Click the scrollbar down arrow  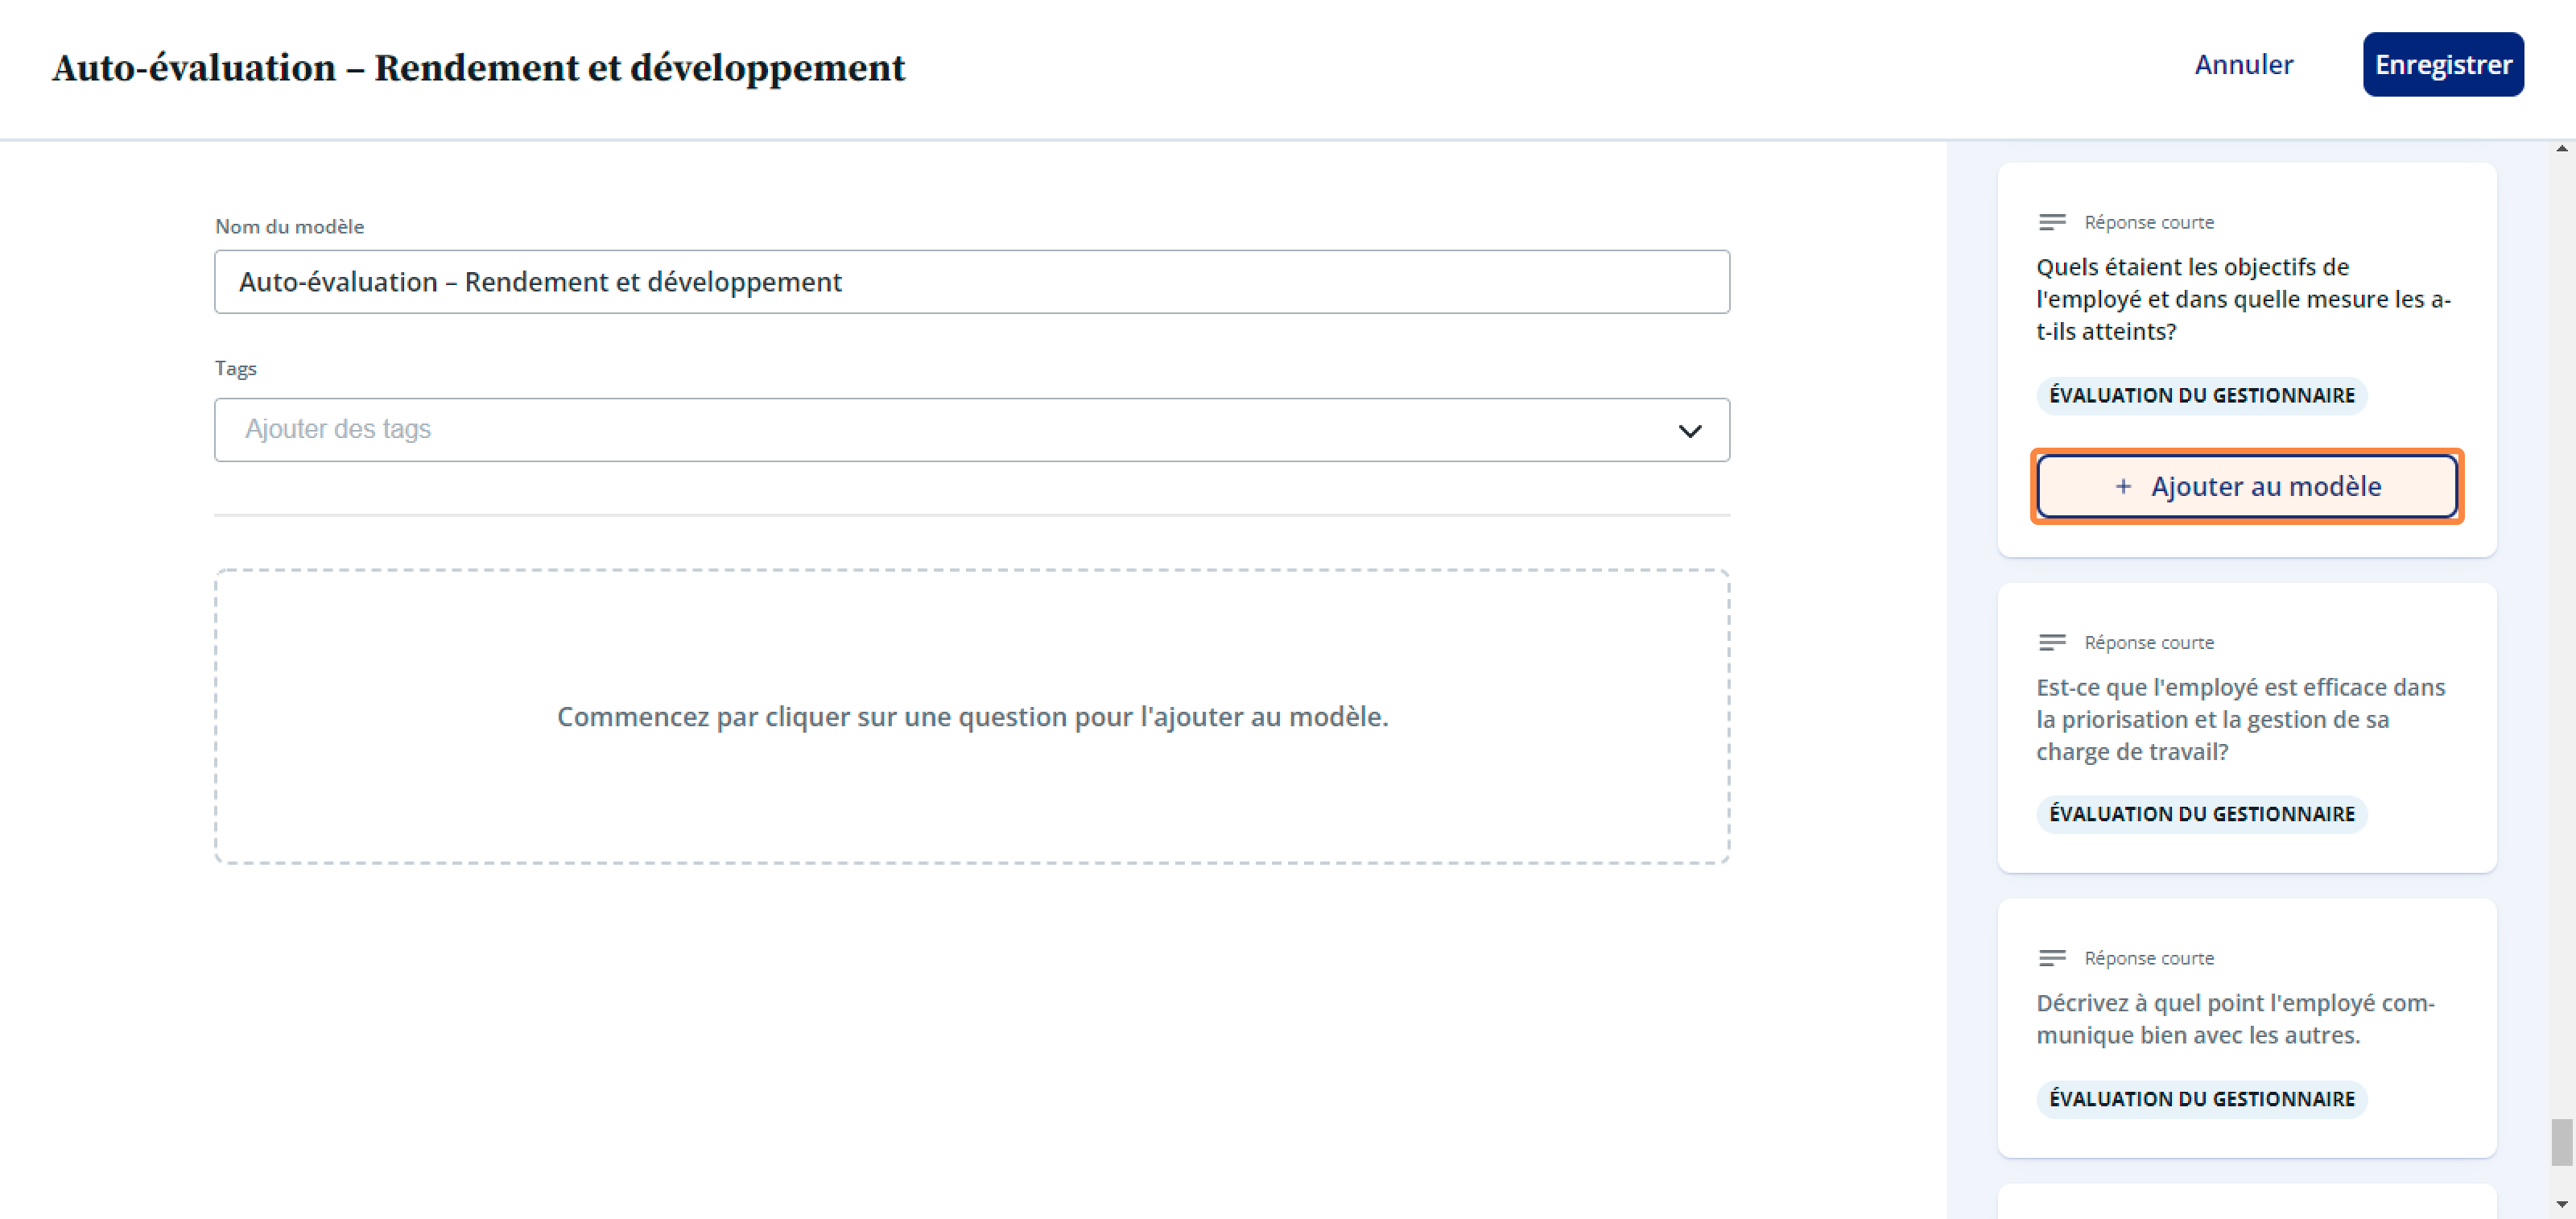click(x=2561, y=1204)
